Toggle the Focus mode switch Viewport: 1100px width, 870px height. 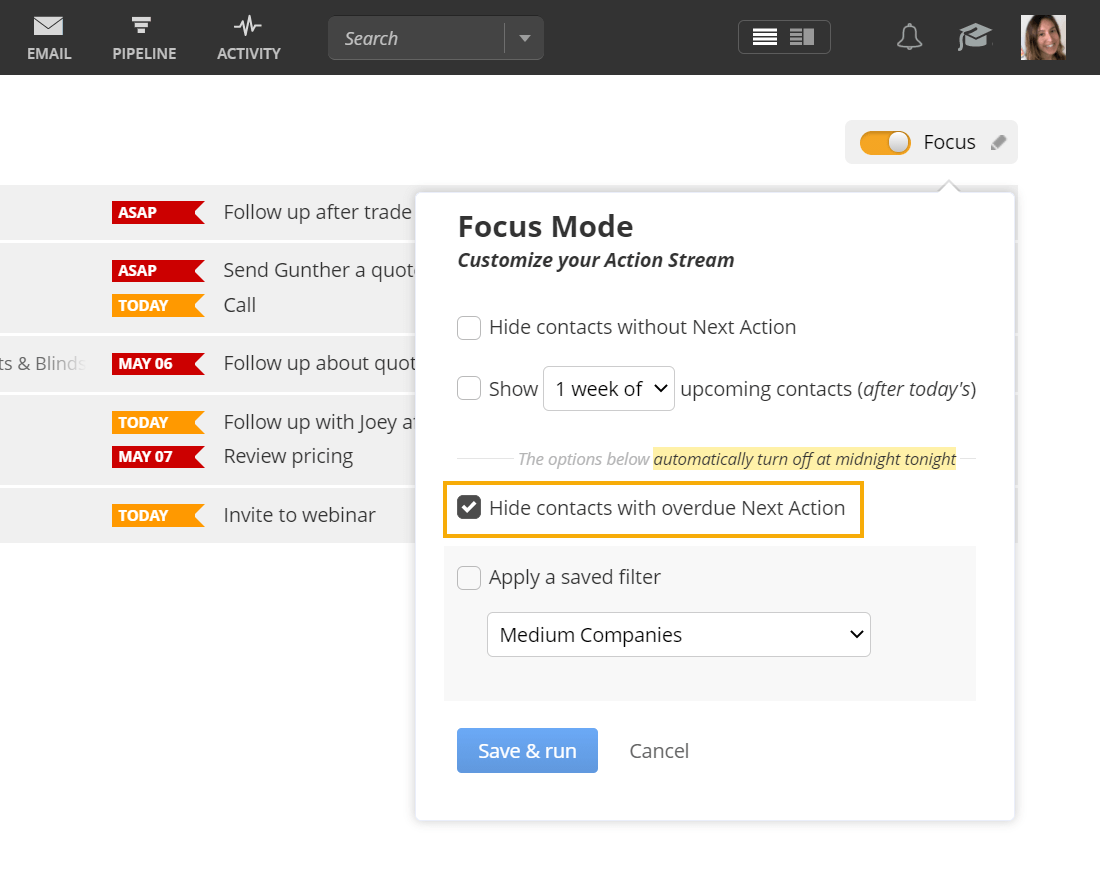coord(885,142)
